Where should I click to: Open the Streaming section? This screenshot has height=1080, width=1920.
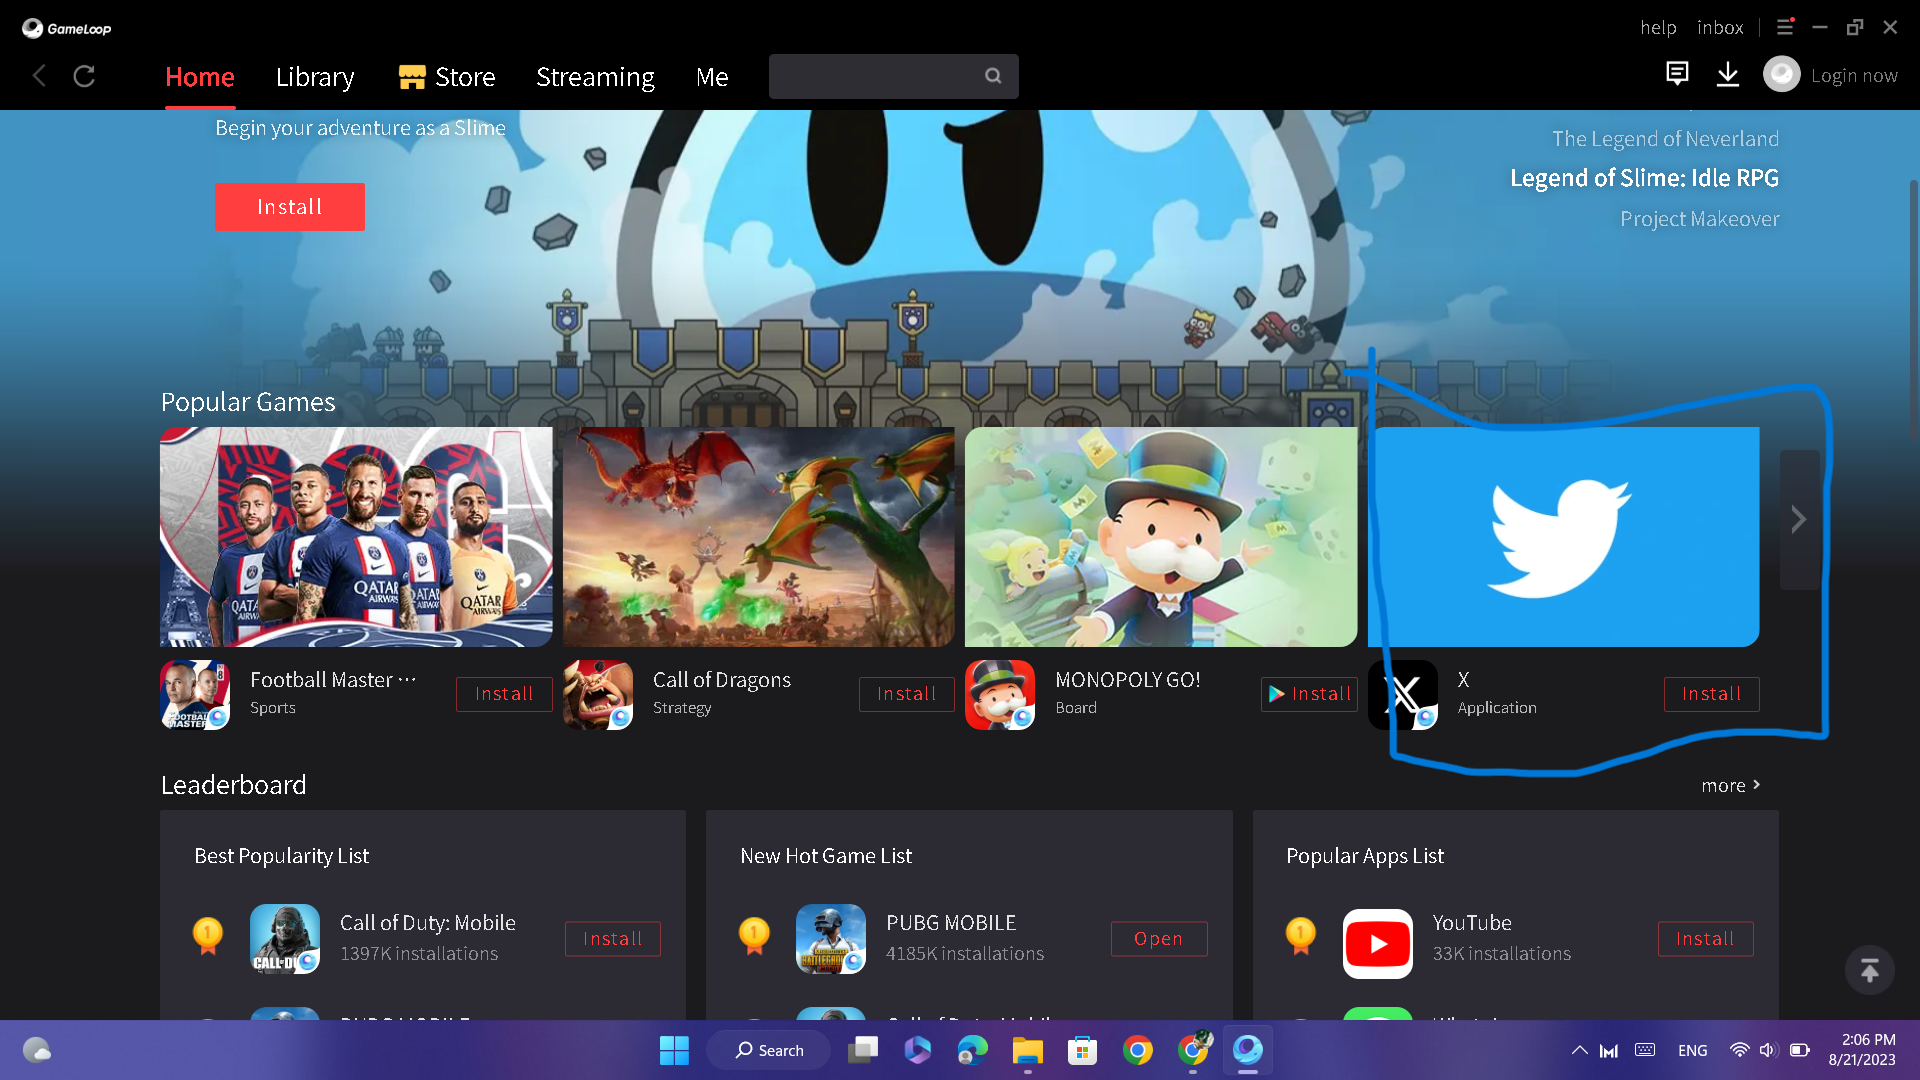[595, 76]
